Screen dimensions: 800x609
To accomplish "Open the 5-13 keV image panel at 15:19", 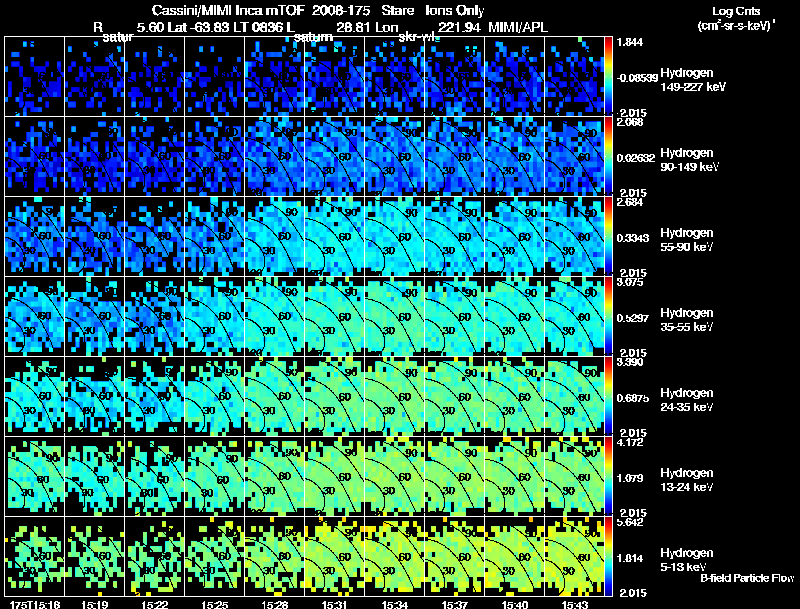I will pyautogui.click(x=94, y=556).
